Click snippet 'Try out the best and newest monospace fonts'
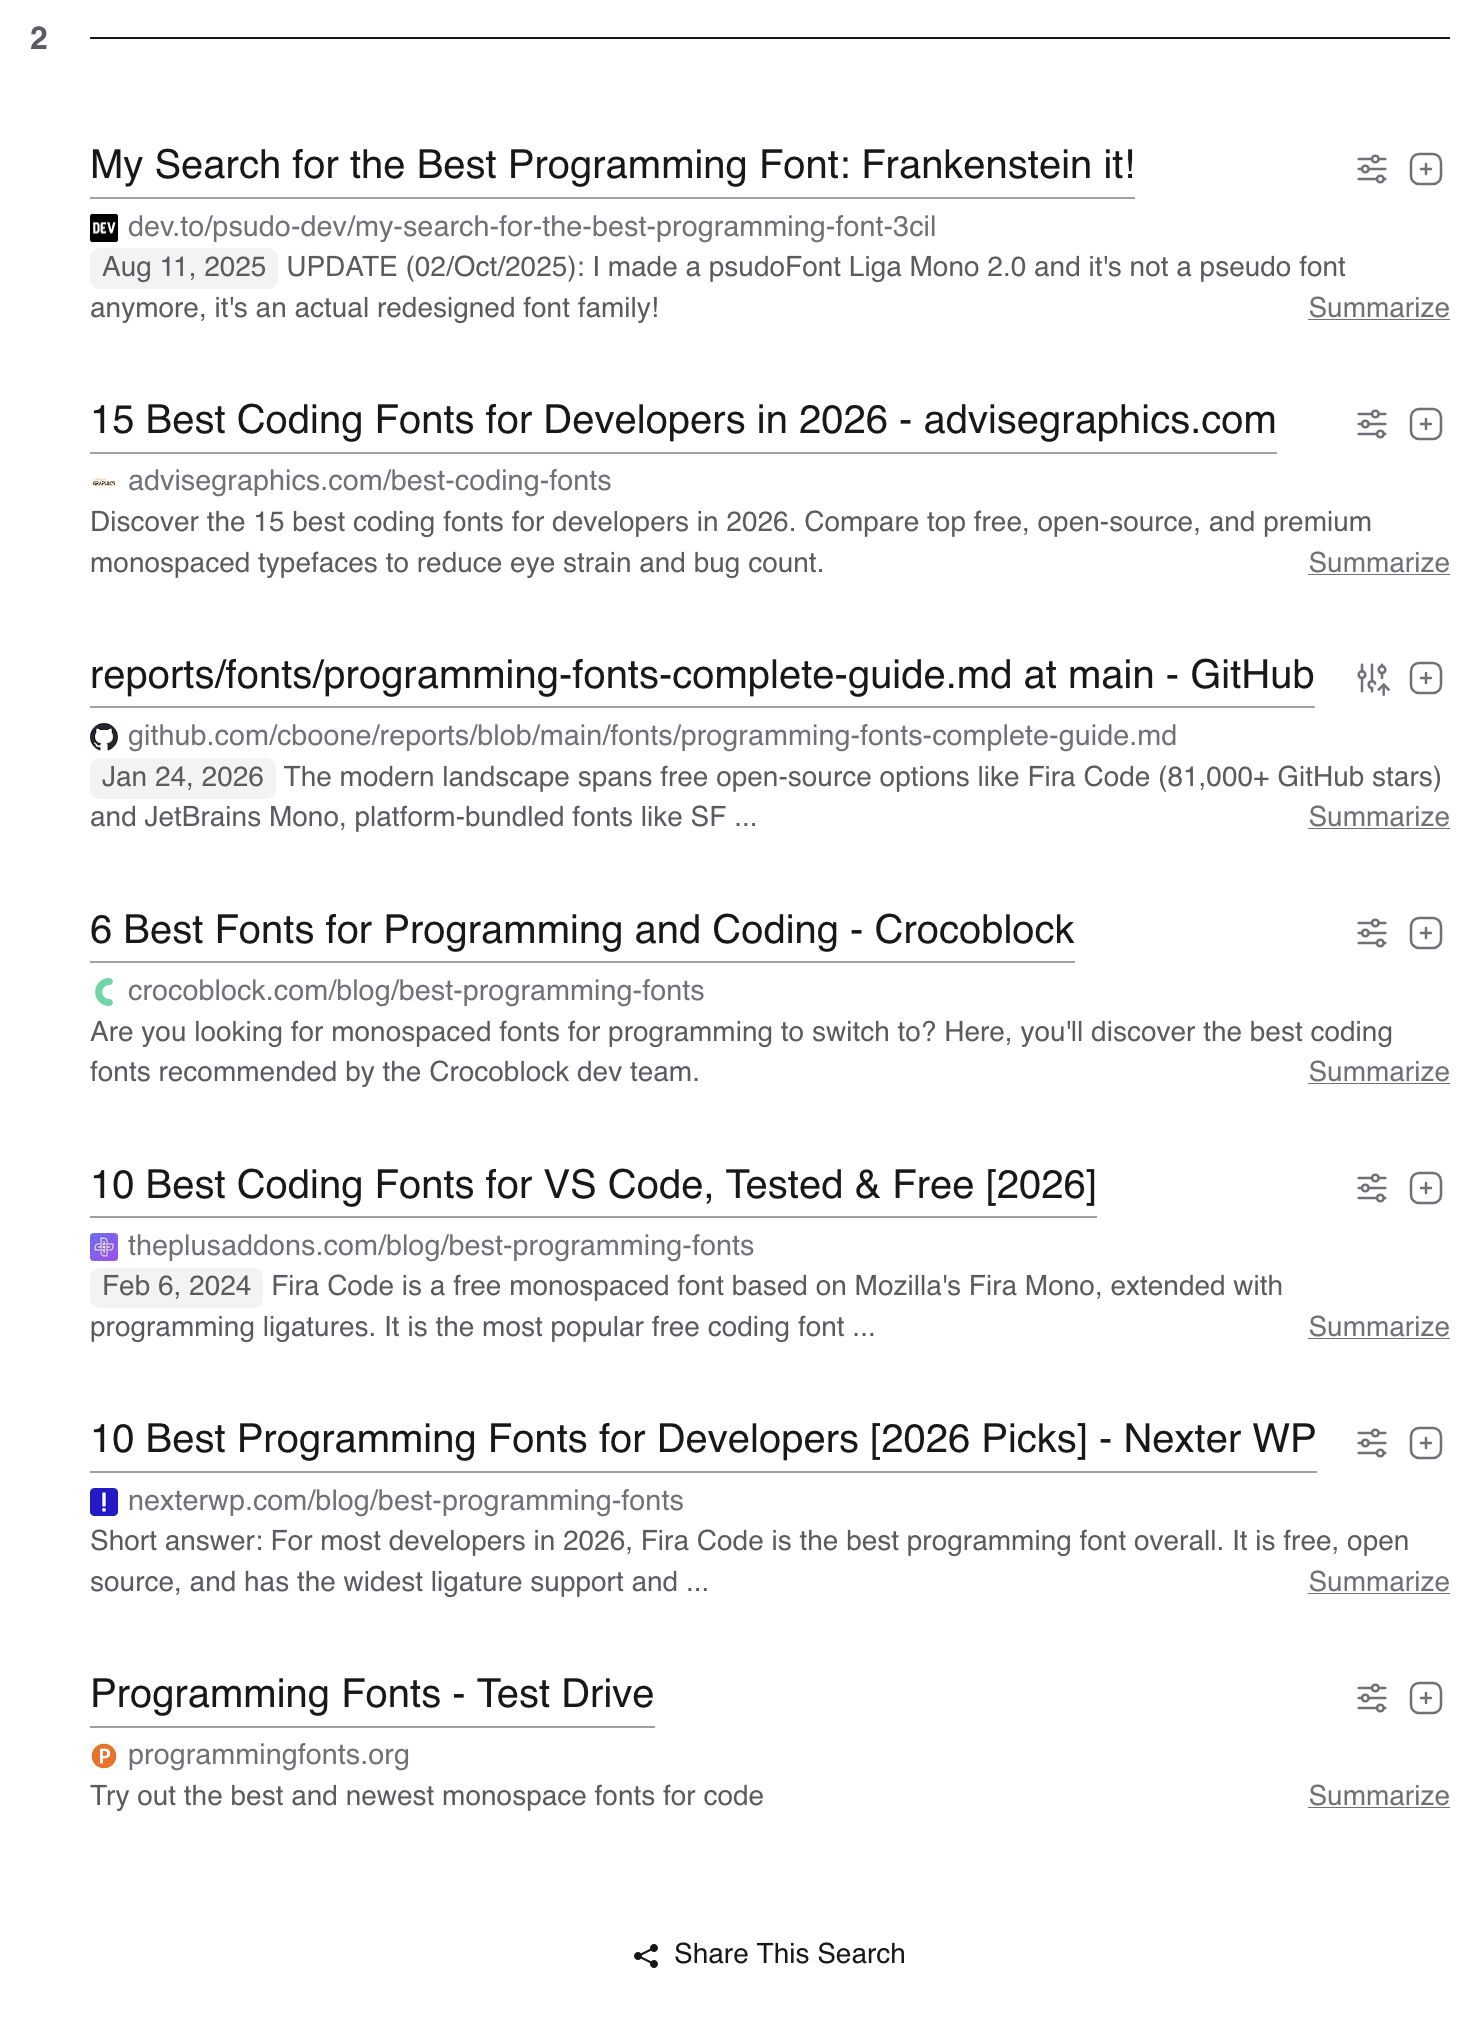The width and height of the screenshot is (1484, 2032). point(427,1796)
